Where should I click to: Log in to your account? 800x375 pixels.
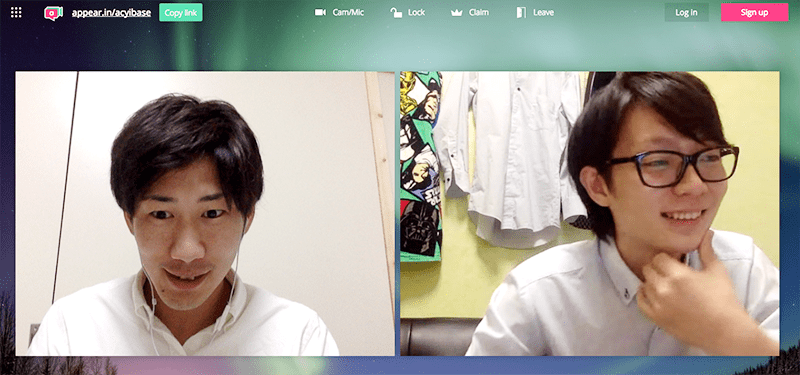[686, 12]
